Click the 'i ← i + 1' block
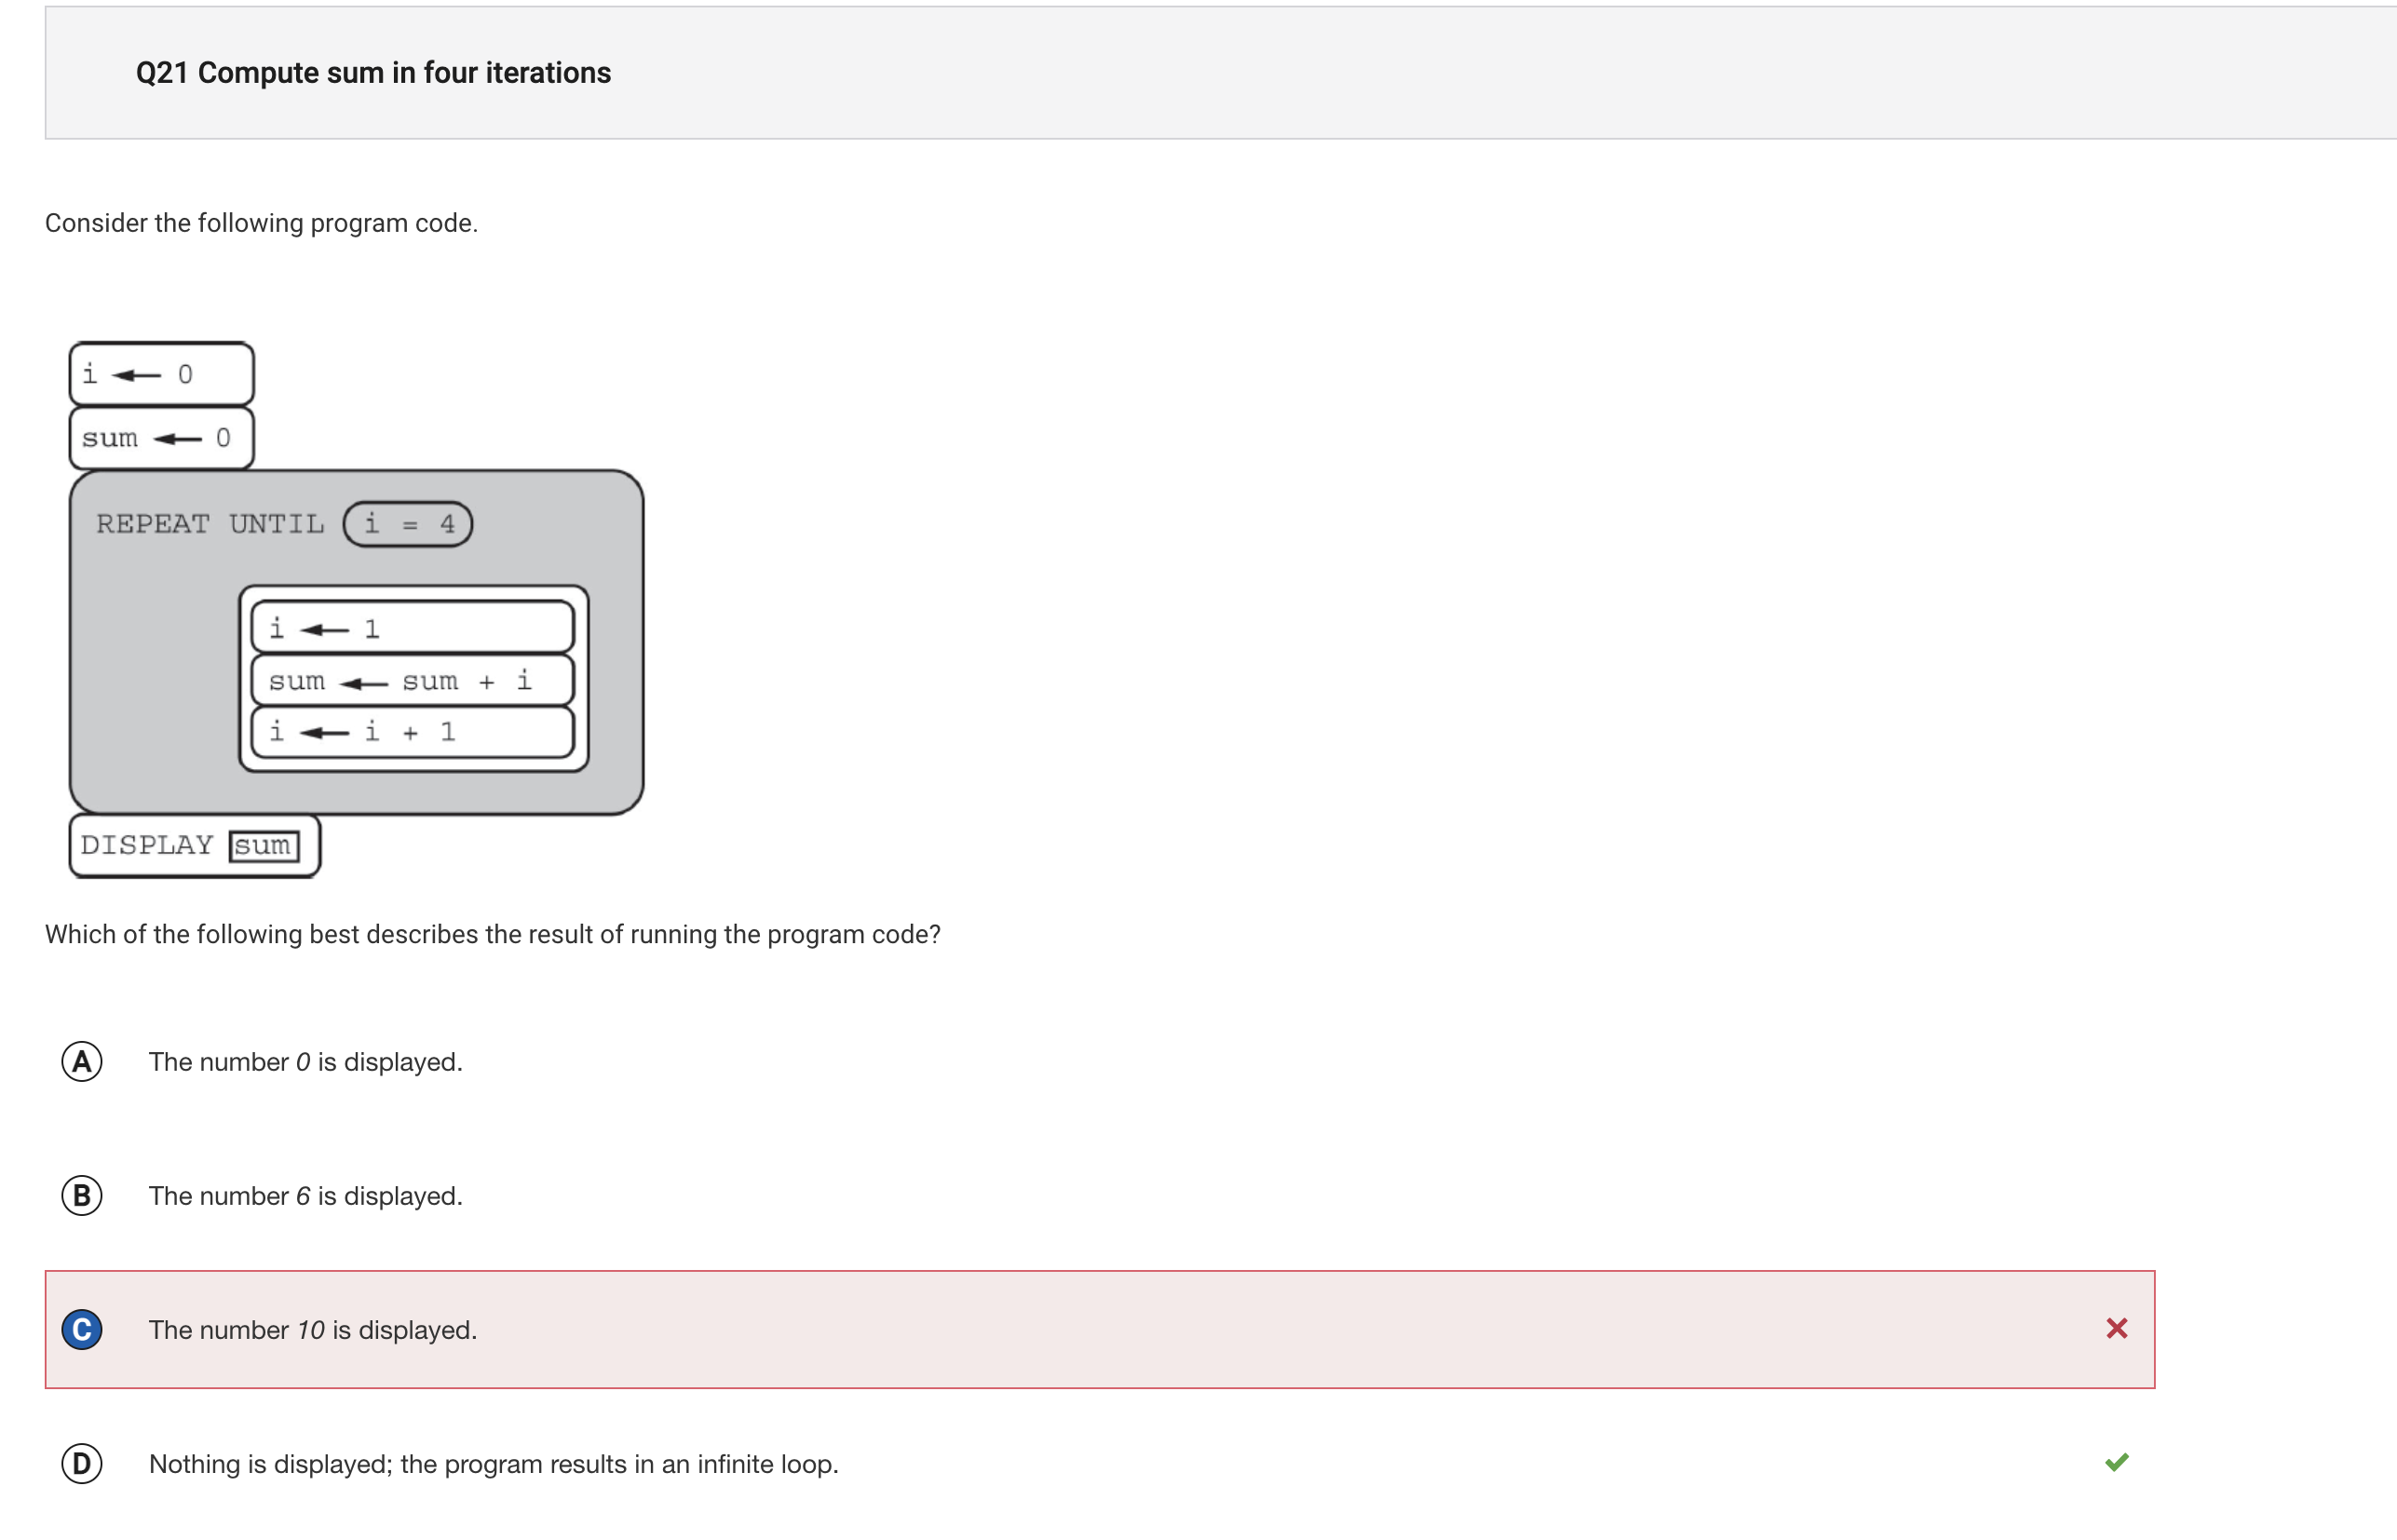Image resolution: width=2397 pixels, height=1540 pixels. coord(412,732)
